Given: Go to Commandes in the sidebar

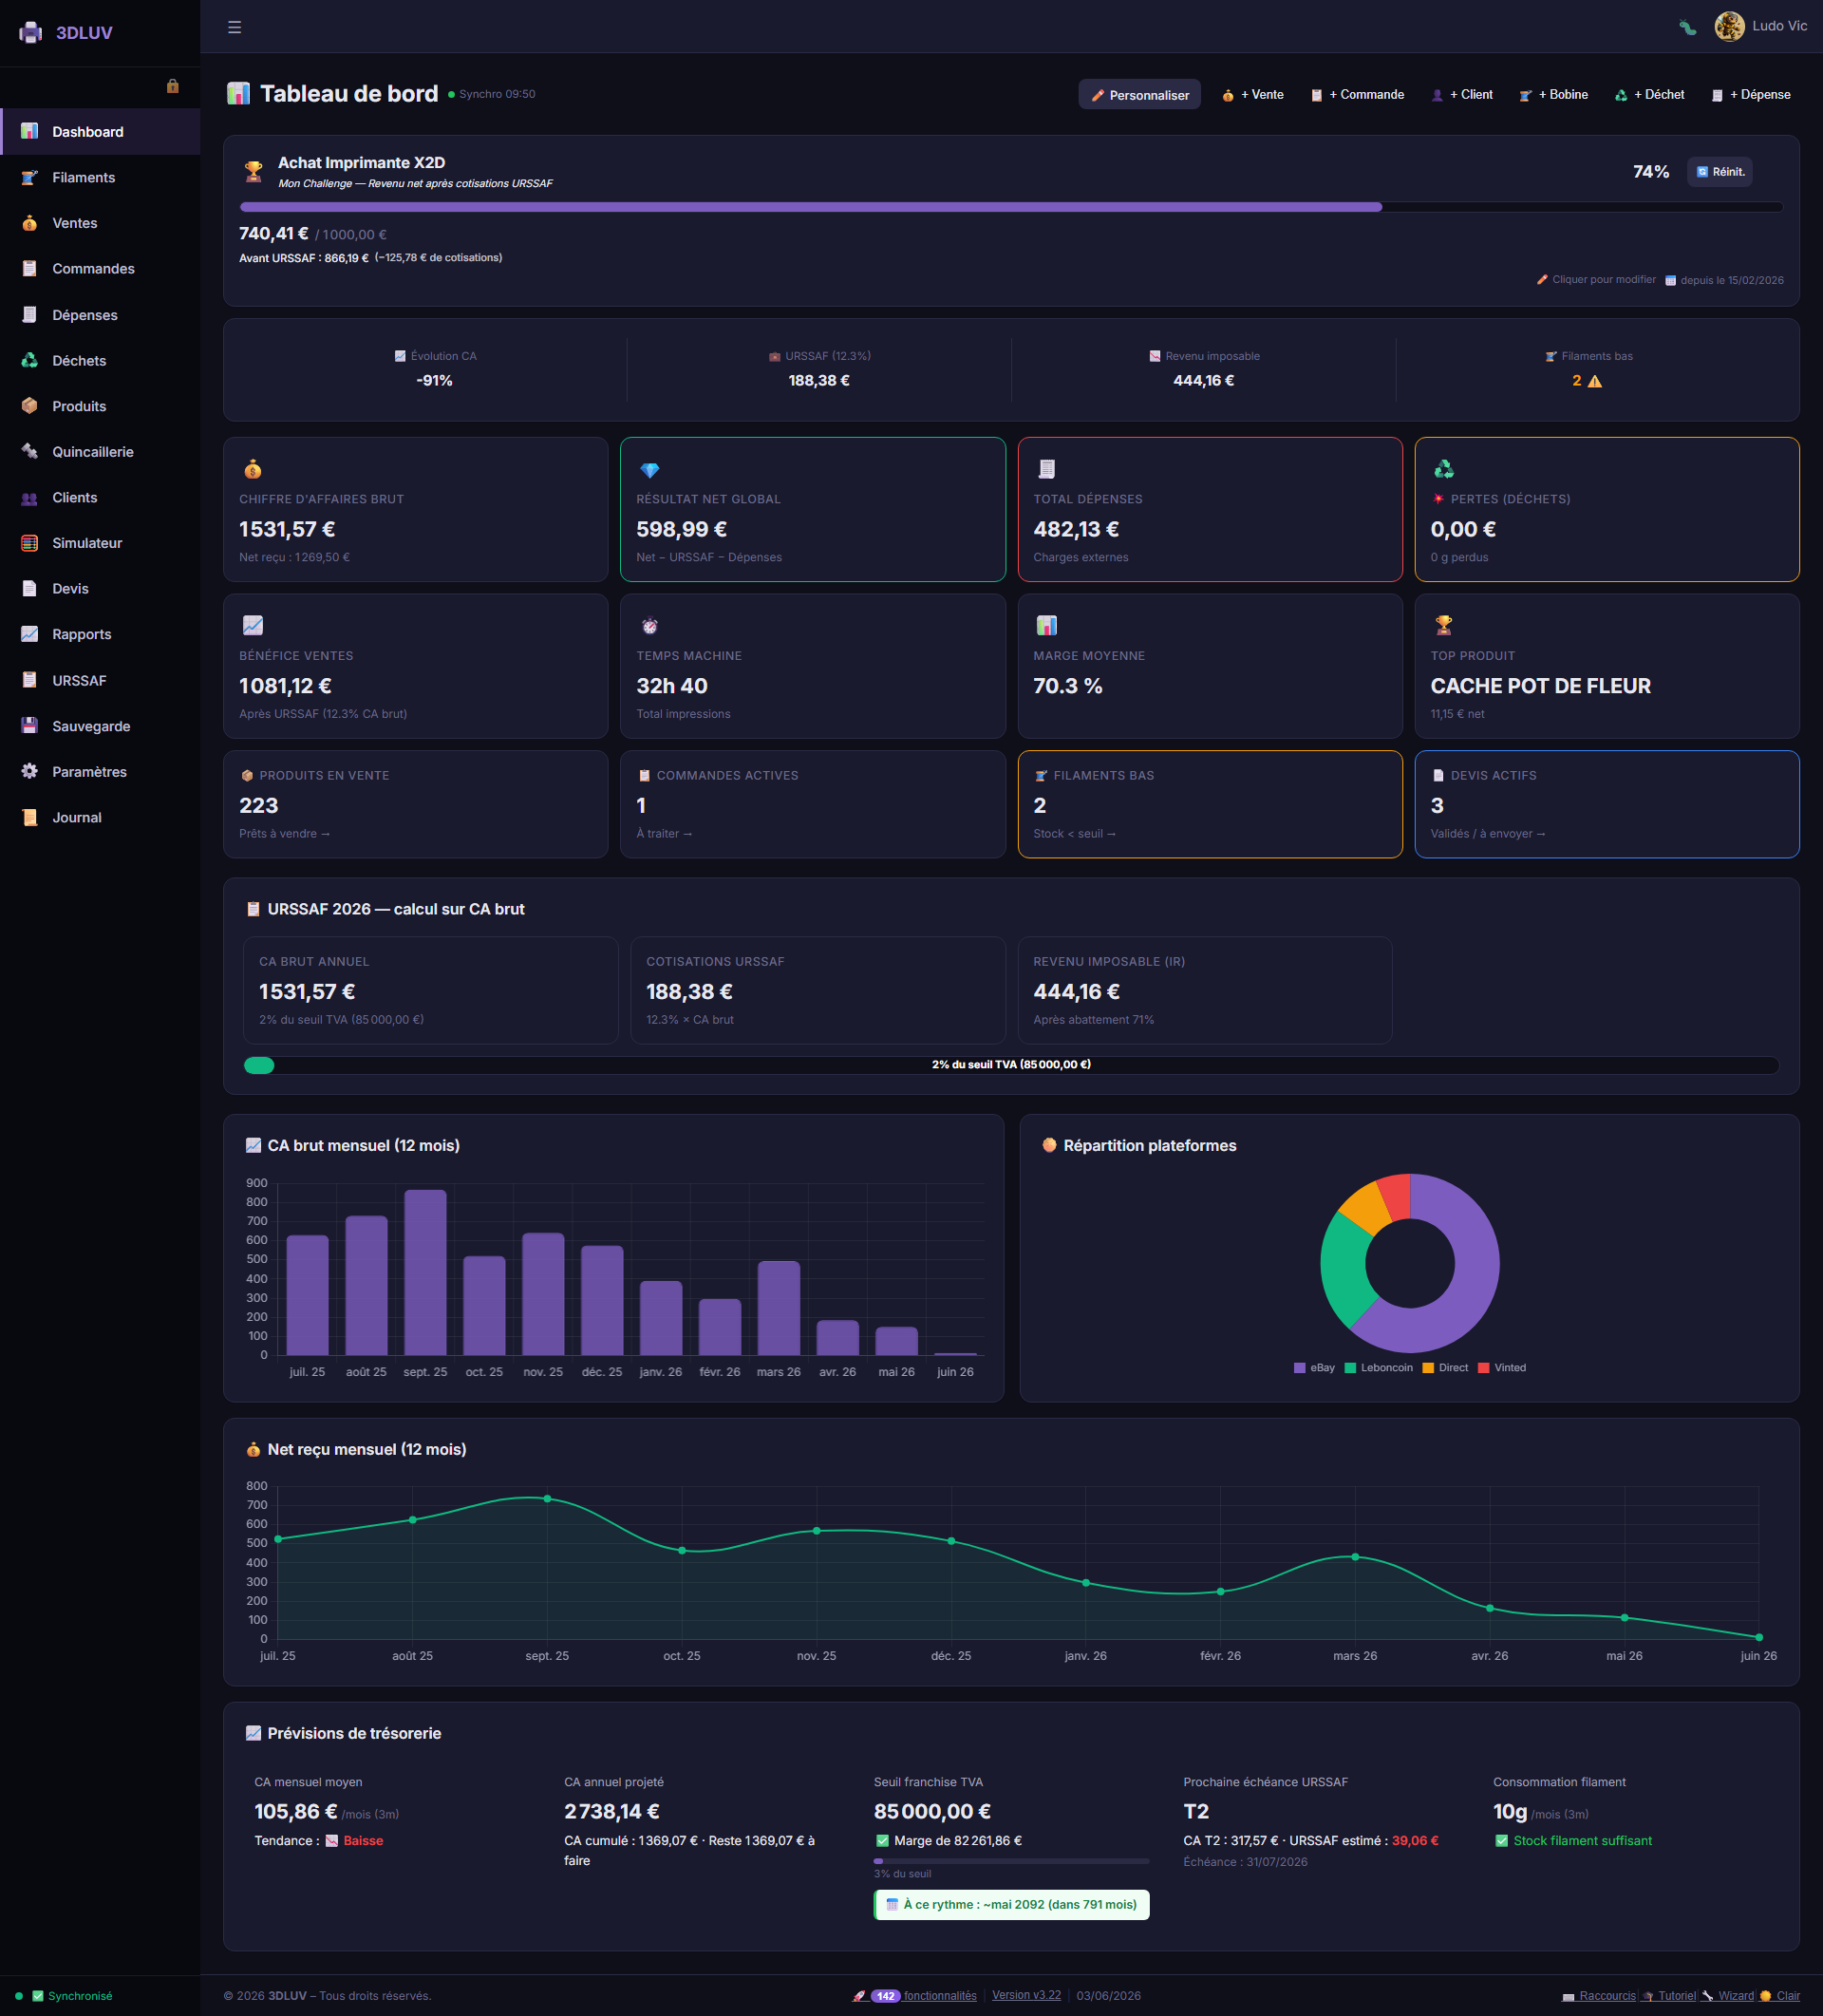Looking at the screenshot, I should (100, 269).
